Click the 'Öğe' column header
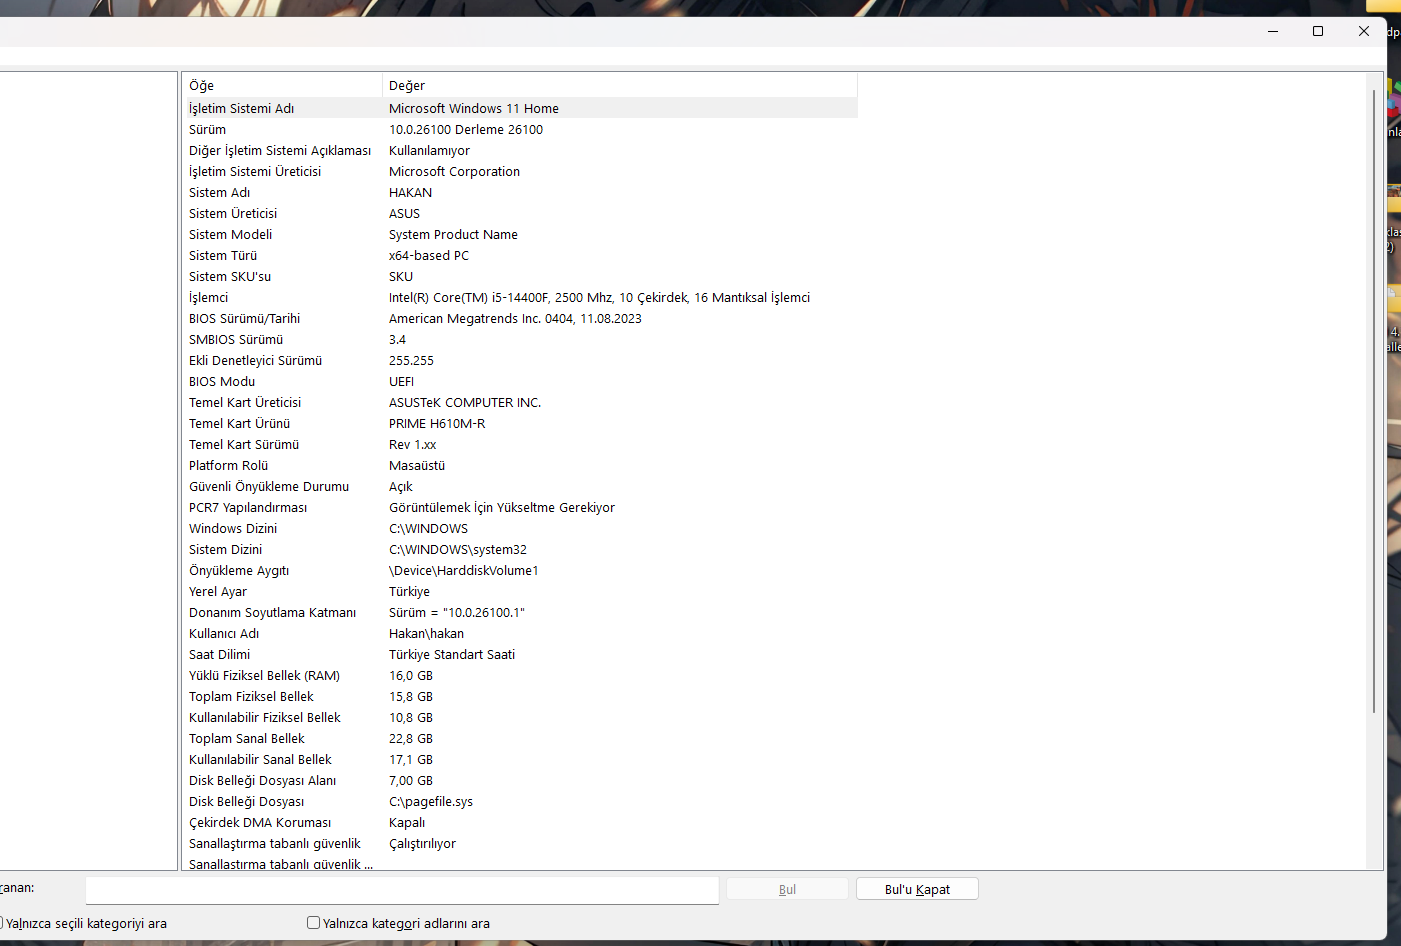1401x946 pixels. (x=282, y=85)
